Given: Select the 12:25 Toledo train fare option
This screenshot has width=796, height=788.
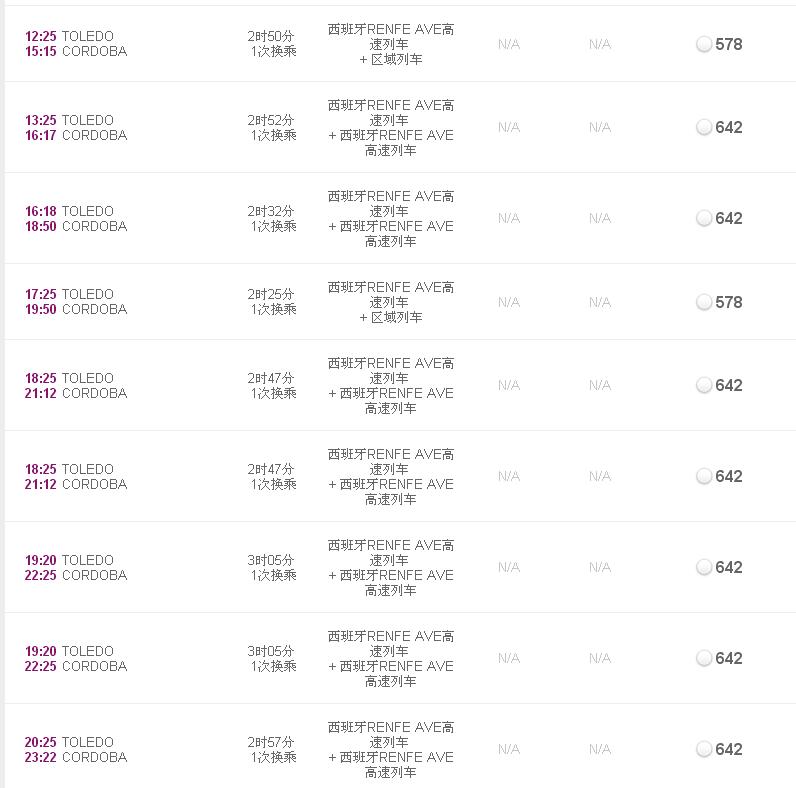Looking at the screenshot, I should click(704, 44).
